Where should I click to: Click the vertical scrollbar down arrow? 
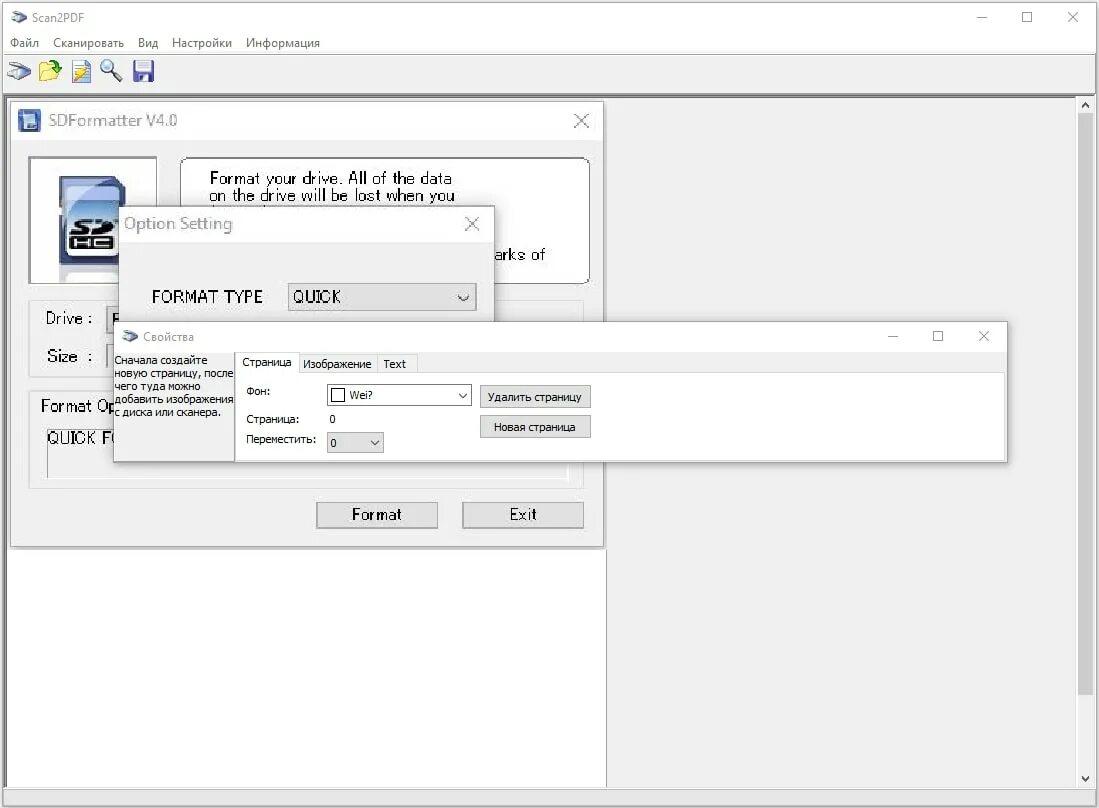[1086, 779]
